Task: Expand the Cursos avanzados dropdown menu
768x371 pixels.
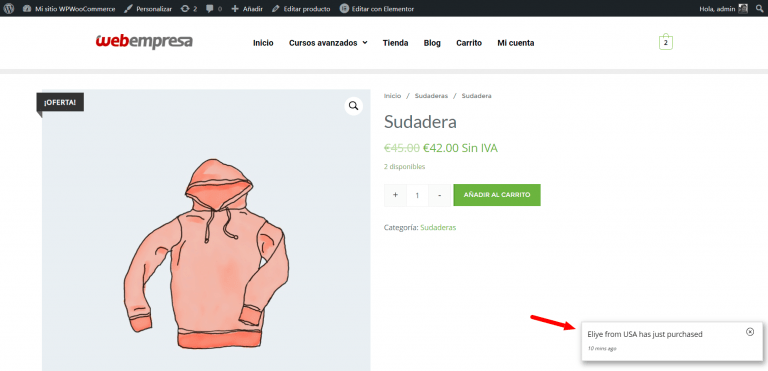Action: 328,43
